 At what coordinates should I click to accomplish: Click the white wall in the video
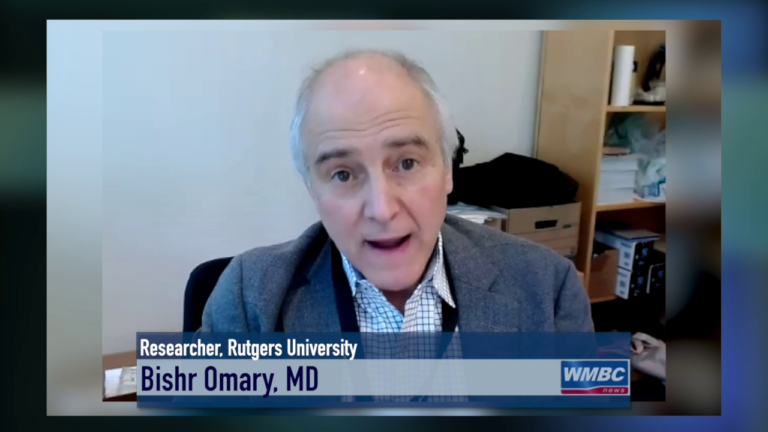[200, 150]
